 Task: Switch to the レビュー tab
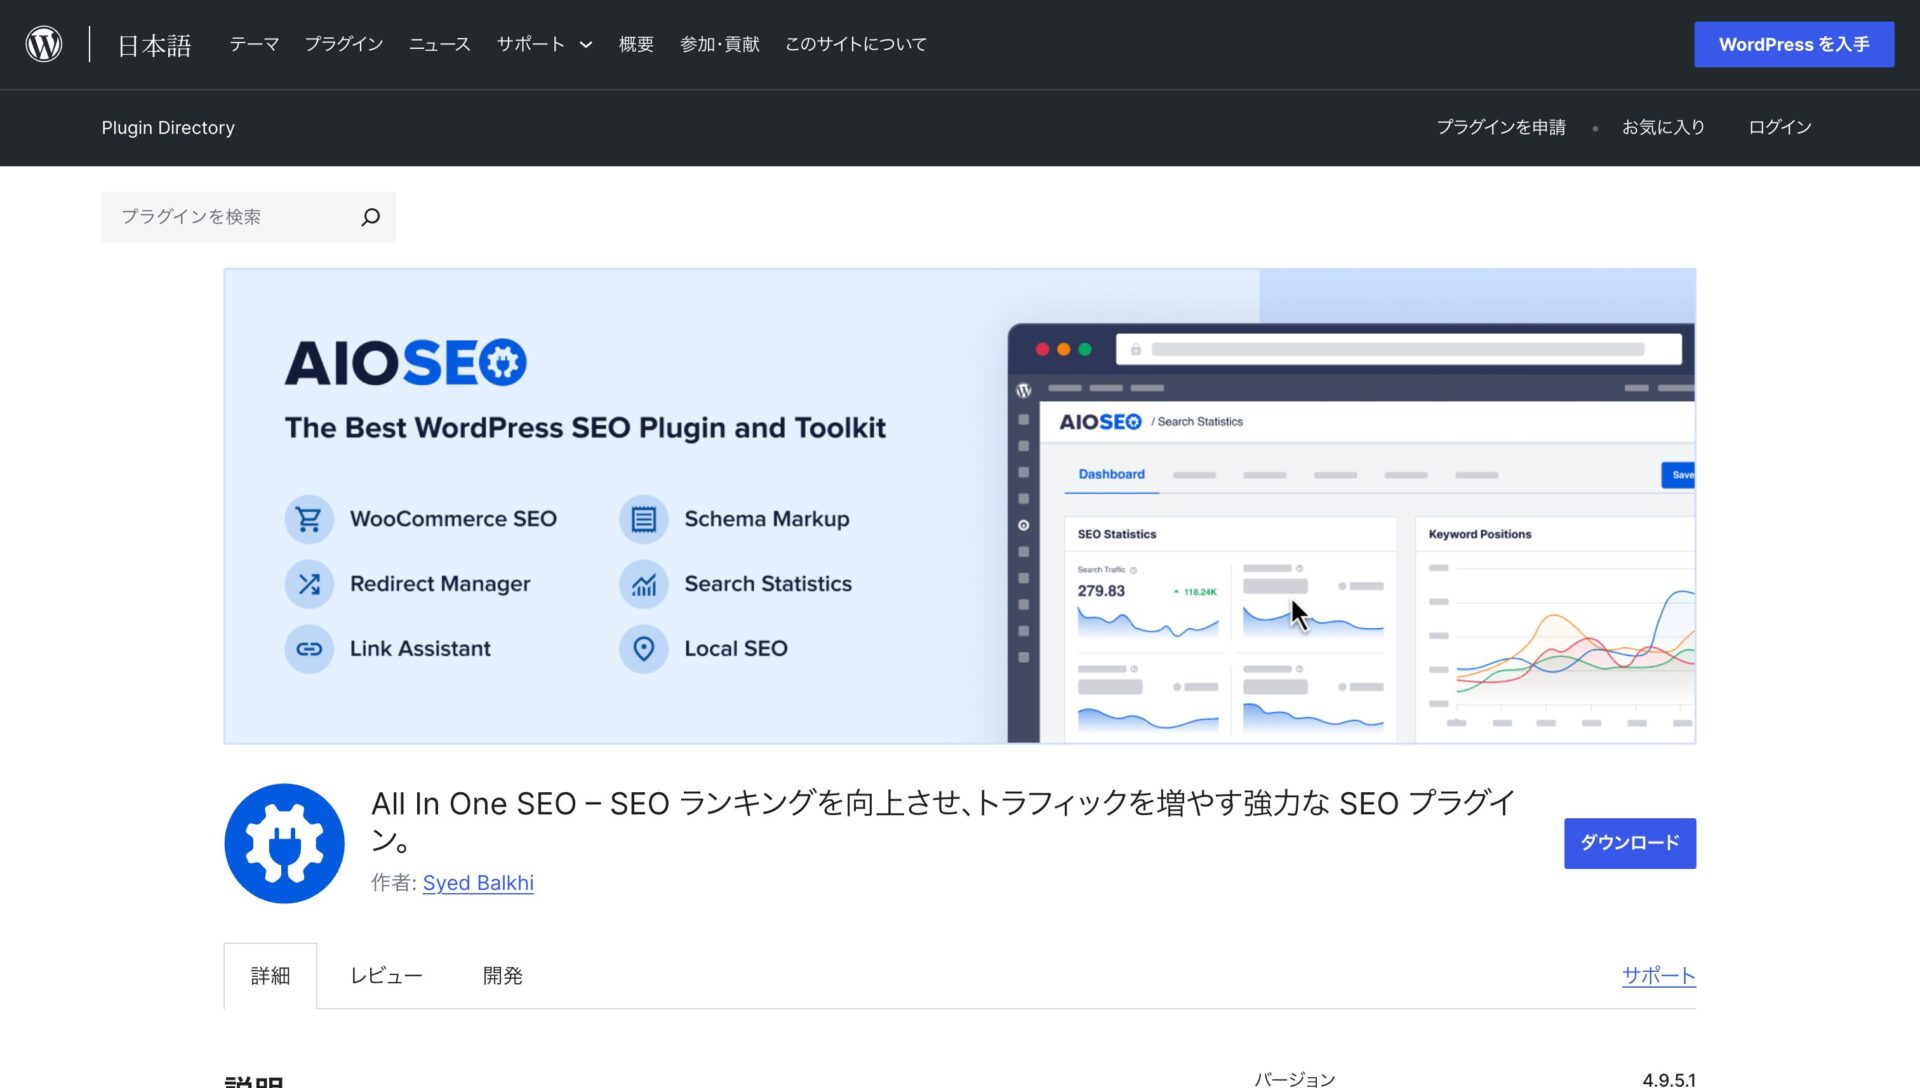(x=386, y=975)
